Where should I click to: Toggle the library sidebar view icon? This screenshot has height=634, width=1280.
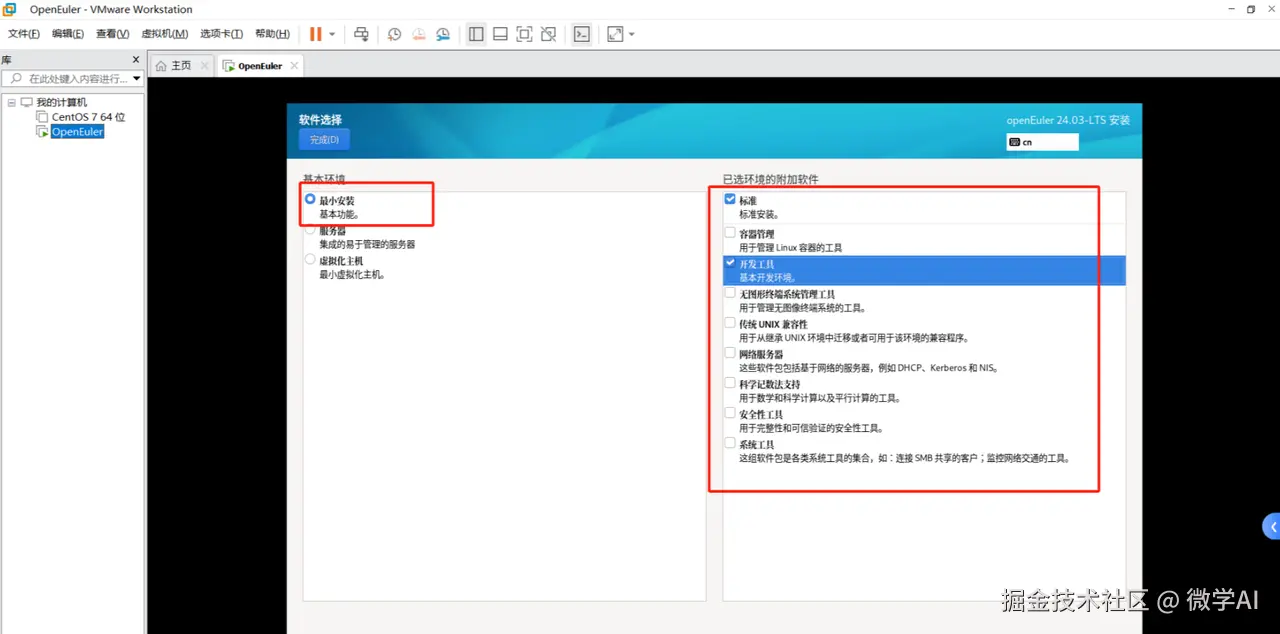tap(476, 34)
